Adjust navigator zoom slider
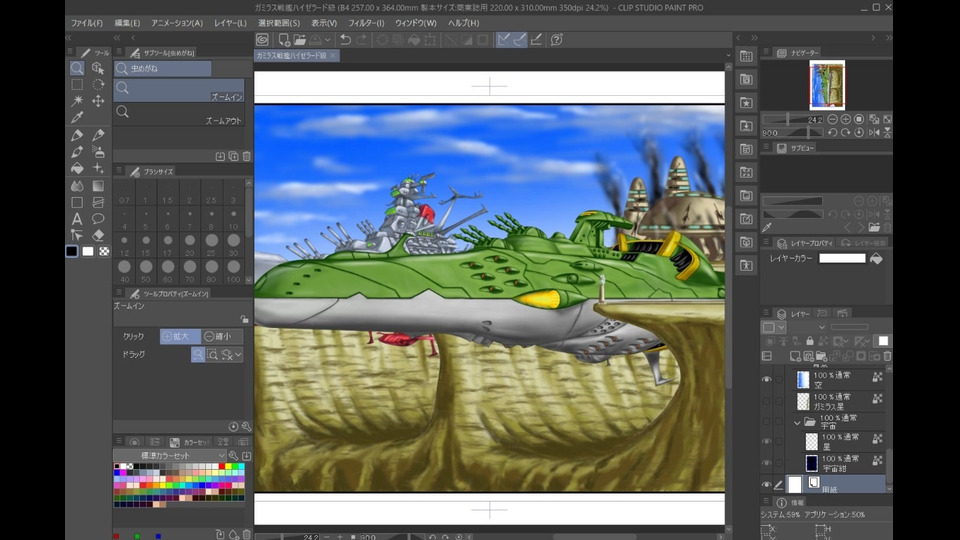 coord(793,119)
